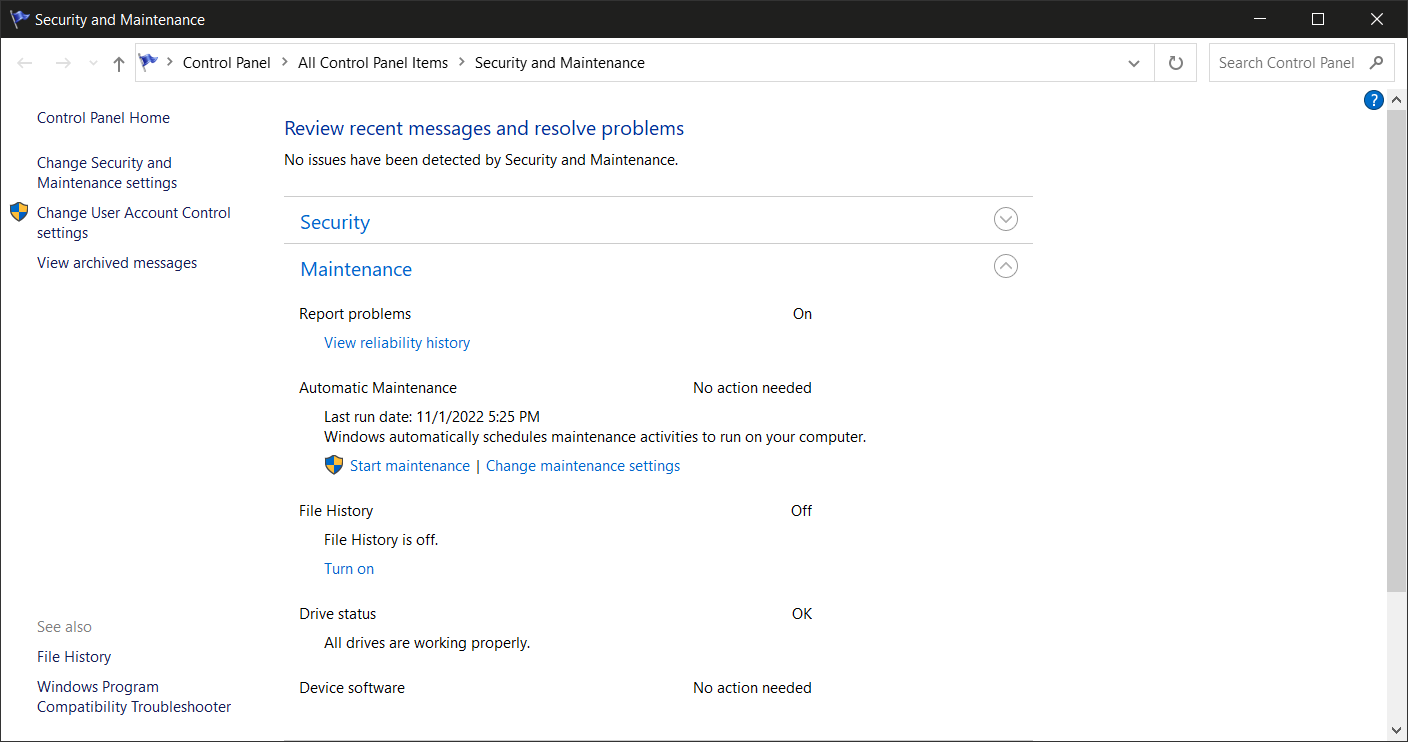Click shield icon beside Start maintenance

[334, 465]
